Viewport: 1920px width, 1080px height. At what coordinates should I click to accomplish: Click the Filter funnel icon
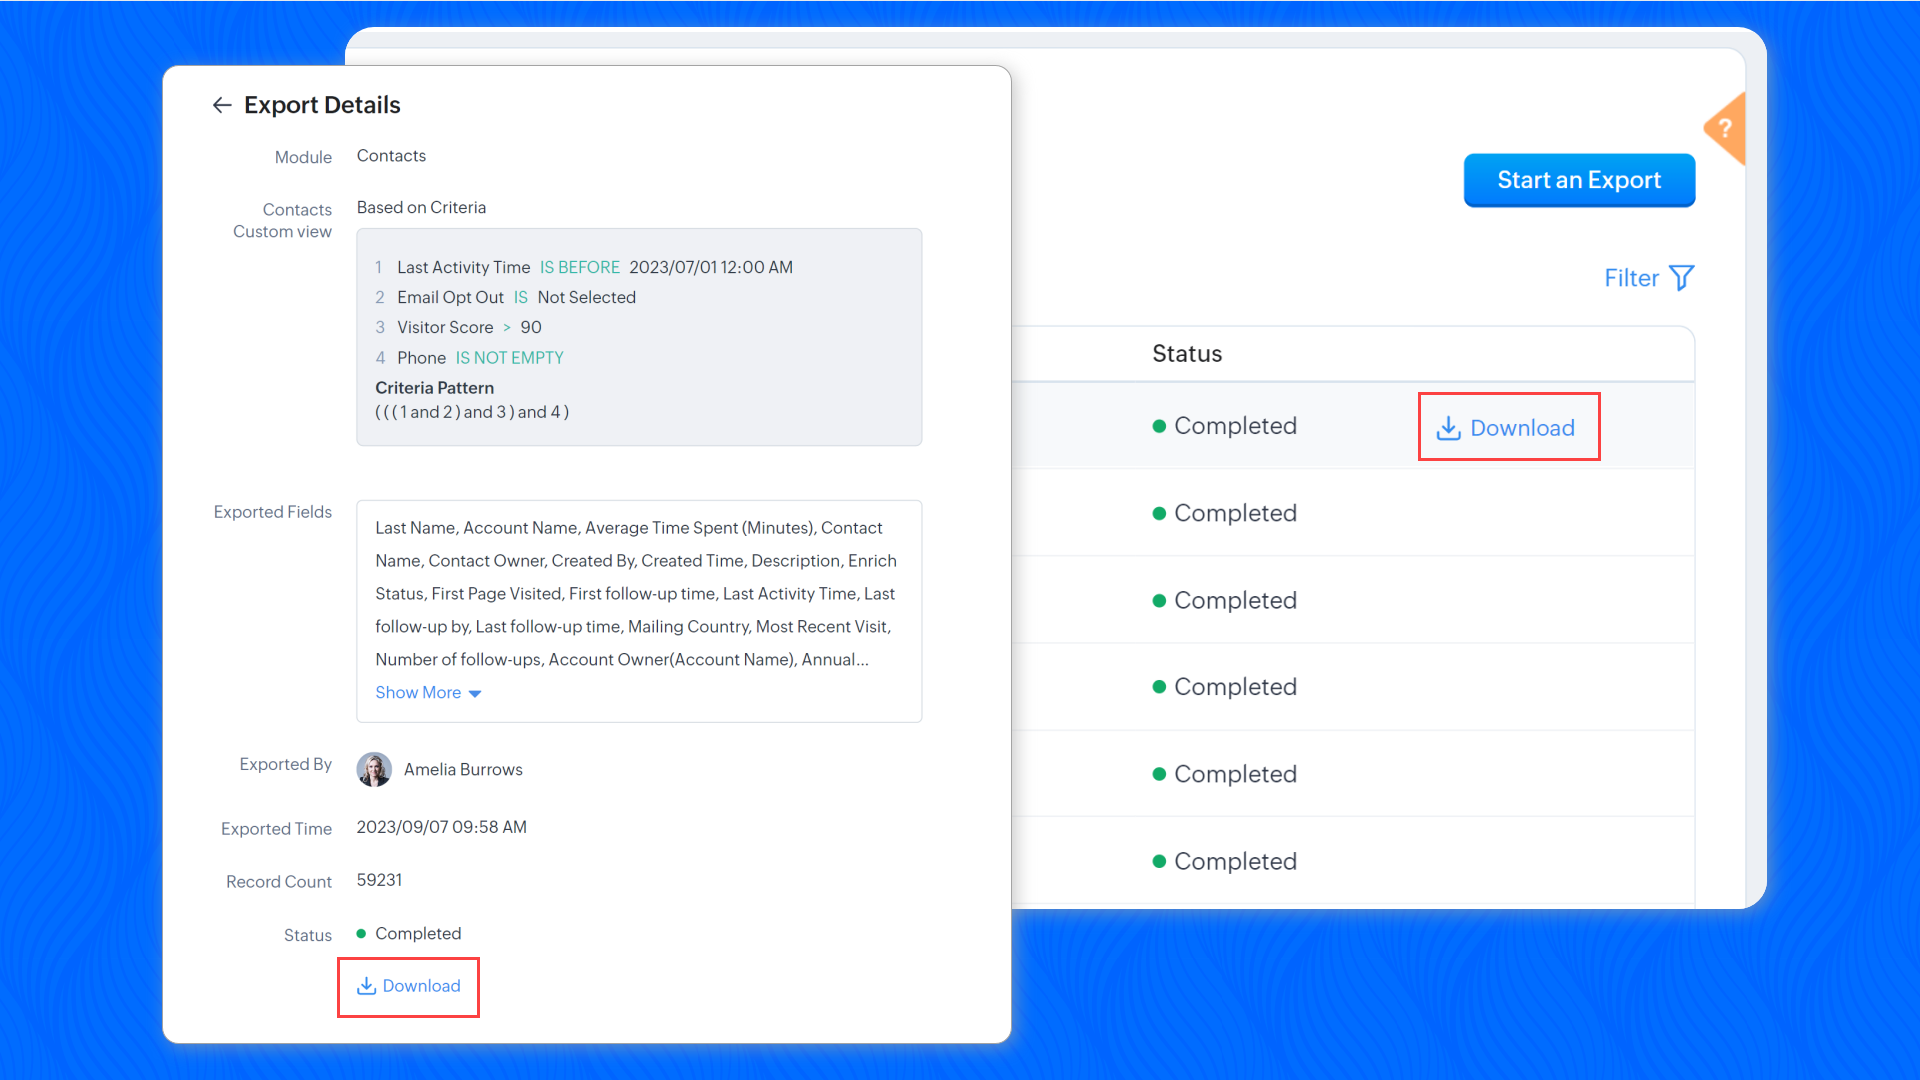tap(1682, 278)
